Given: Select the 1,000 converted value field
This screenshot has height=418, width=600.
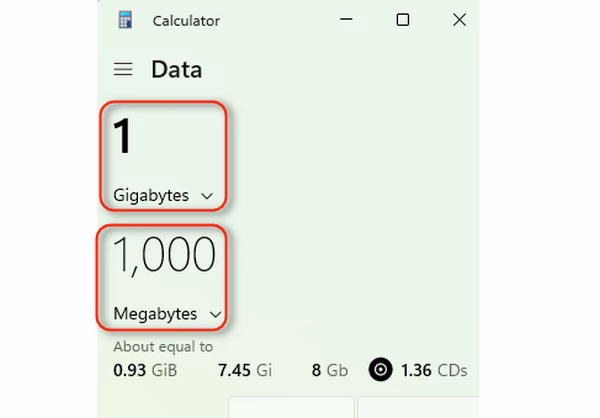Looking at the screenshot, I should pyautogui.click(x=164, y=257).
